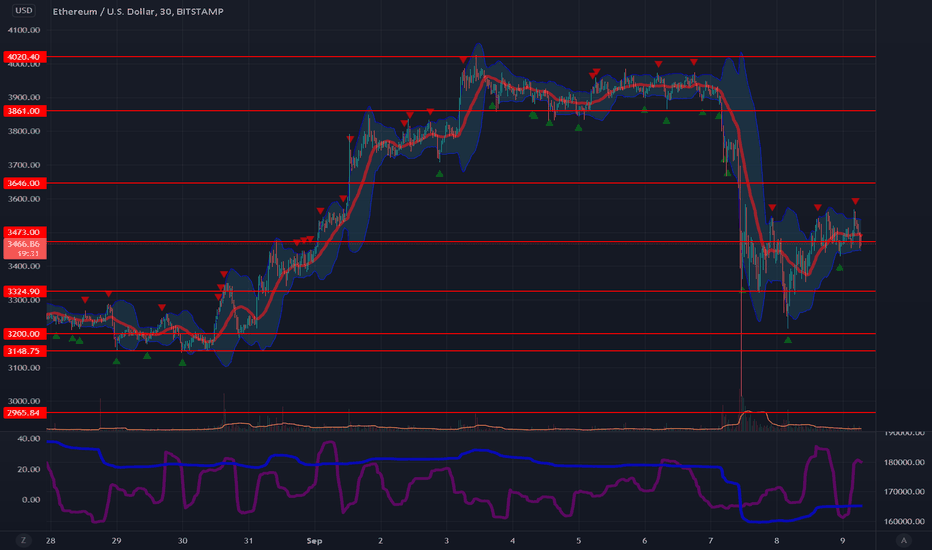This screenshot has width=932, height=550.
Task: Click date 9 on the time axis
Action: [x=842, y=540]
